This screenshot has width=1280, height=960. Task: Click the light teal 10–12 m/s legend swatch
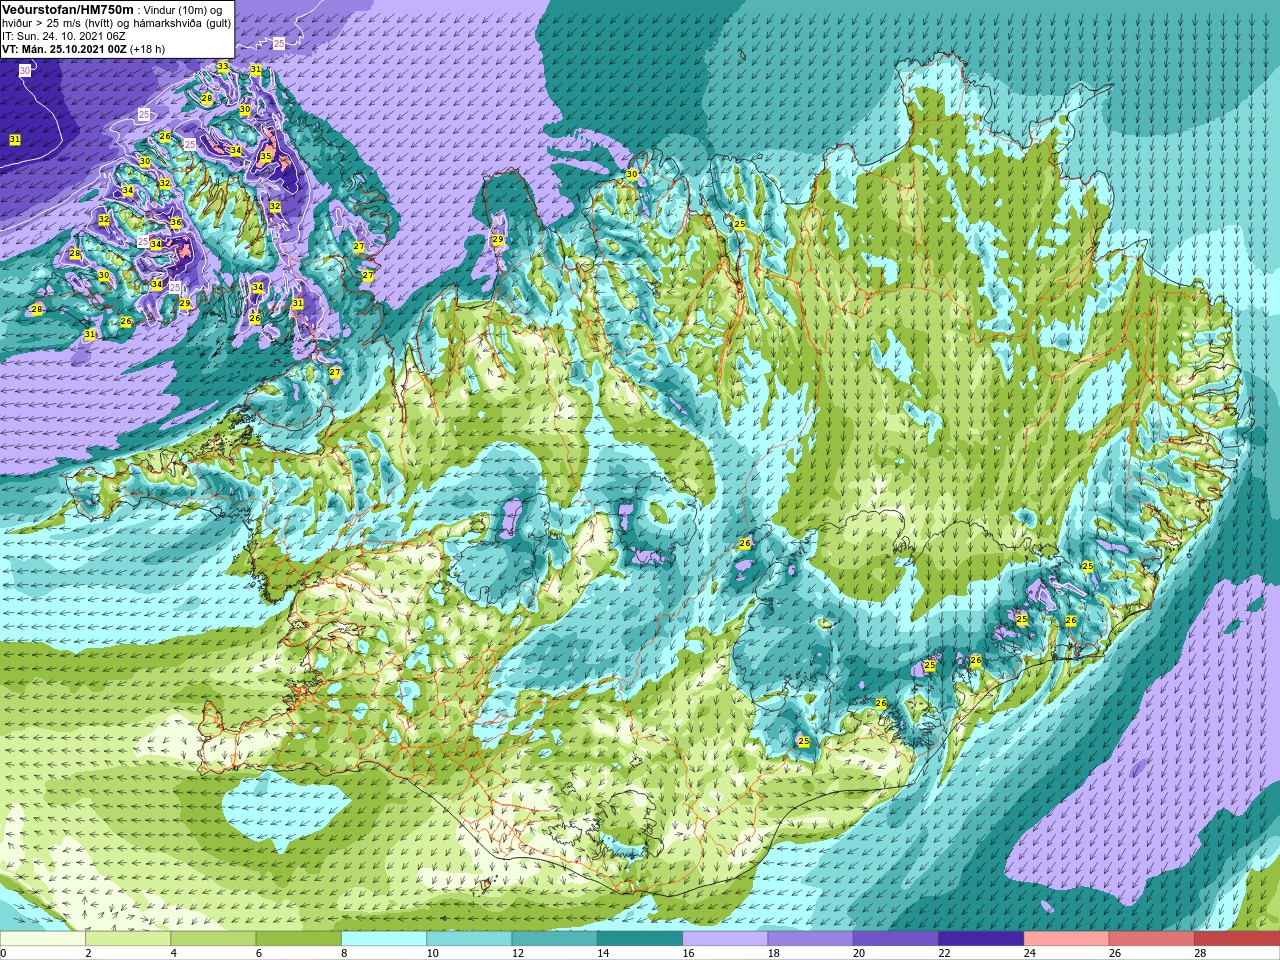point(469,939)
